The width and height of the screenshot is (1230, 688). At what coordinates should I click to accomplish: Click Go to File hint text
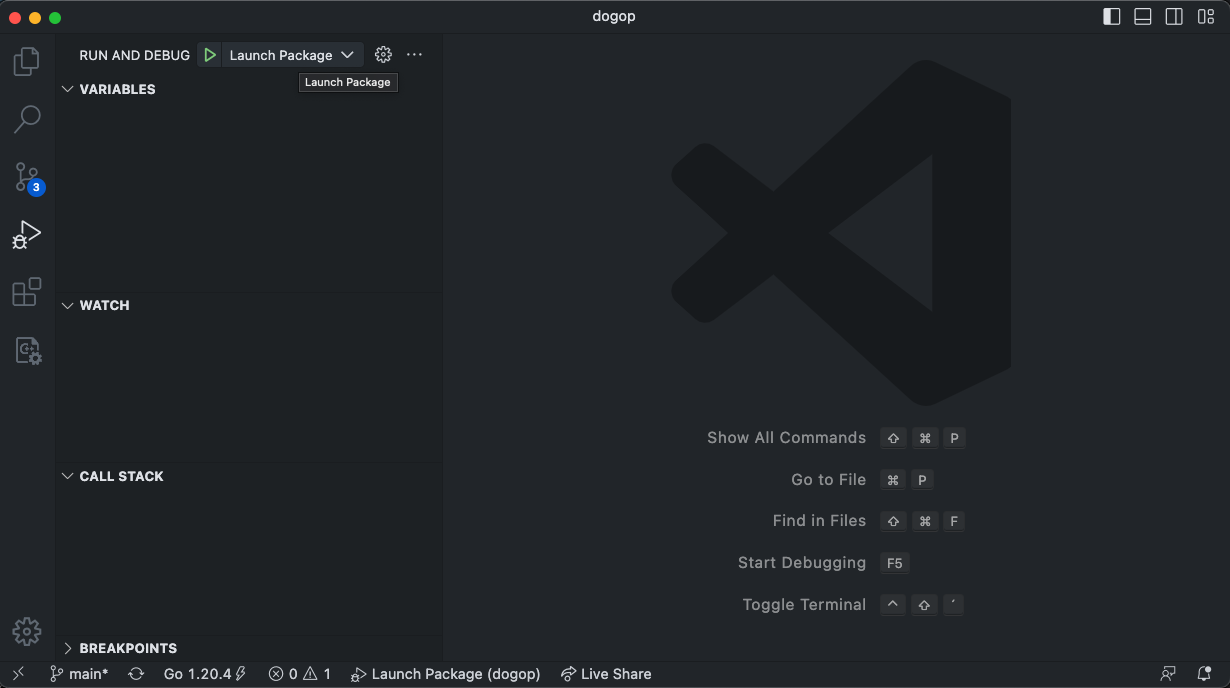[829, 480]
